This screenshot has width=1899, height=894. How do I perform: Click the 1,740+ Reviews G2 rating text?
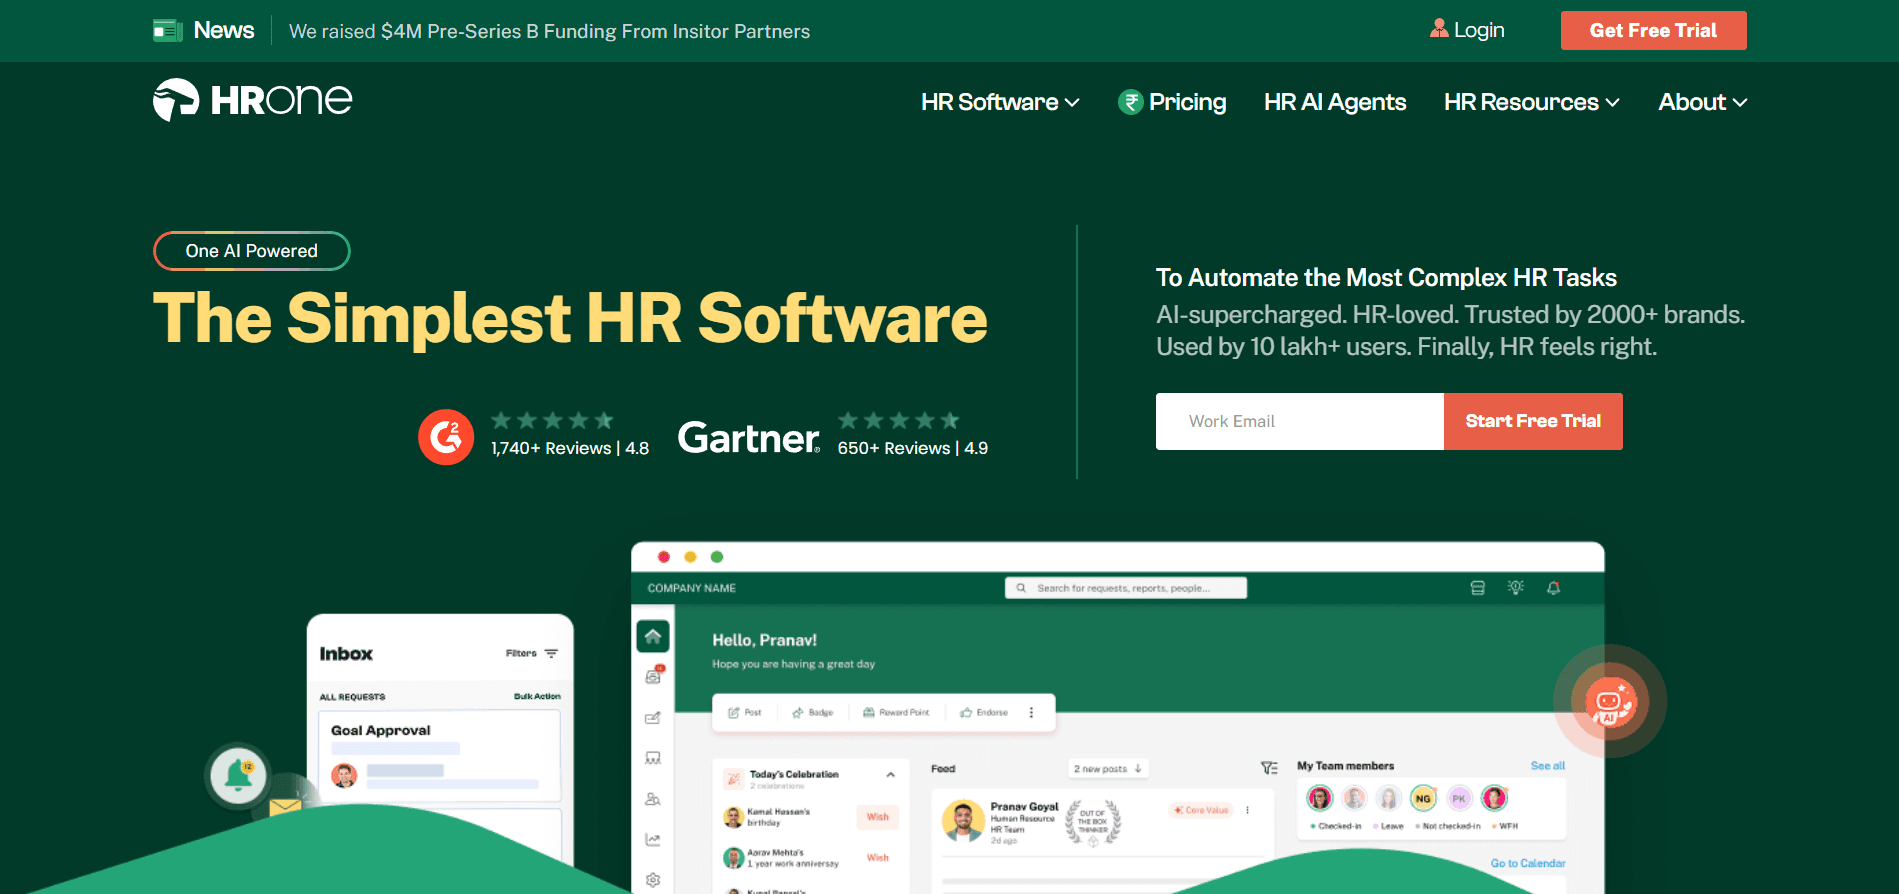tap(570, 448)
